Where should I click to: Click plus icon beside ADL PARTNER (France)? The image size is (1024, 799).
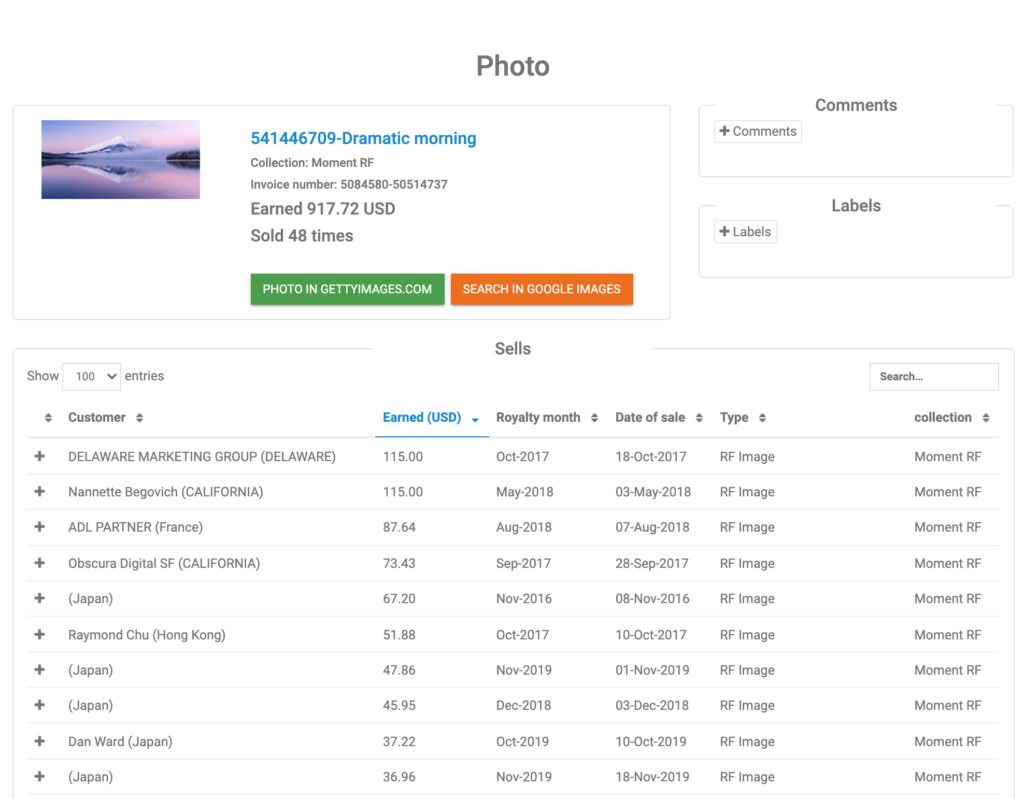(x=40, y=527)
